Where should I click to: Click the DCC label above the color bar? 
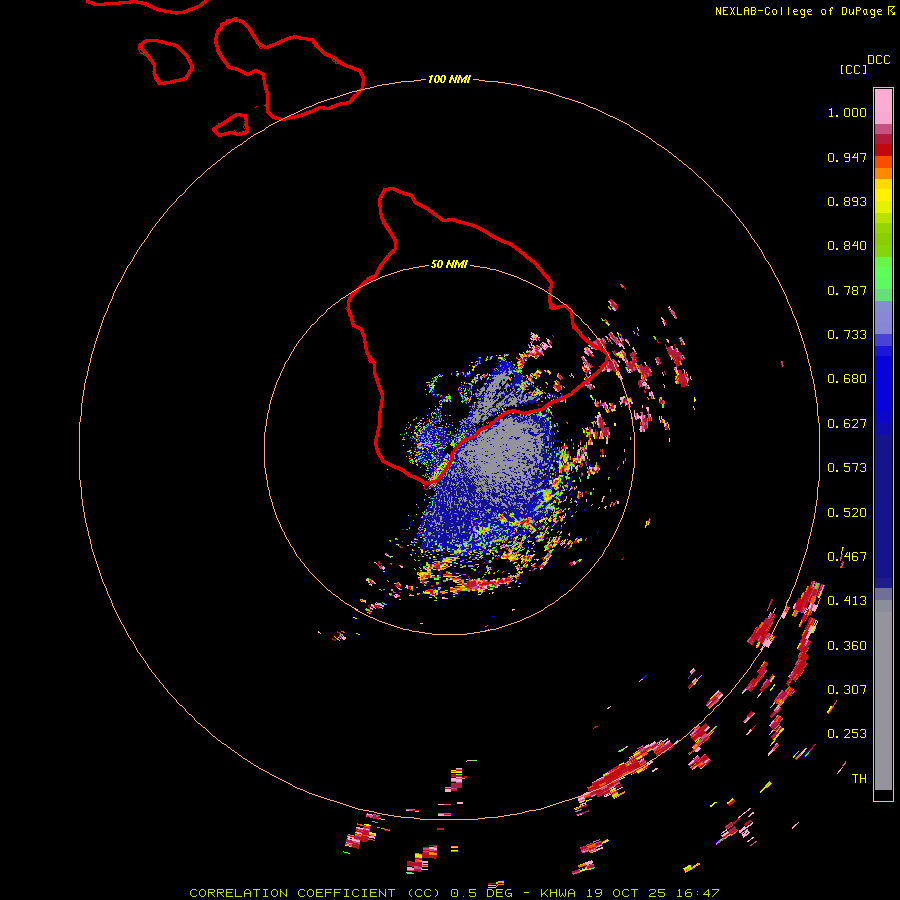click(x=878, y=60)
